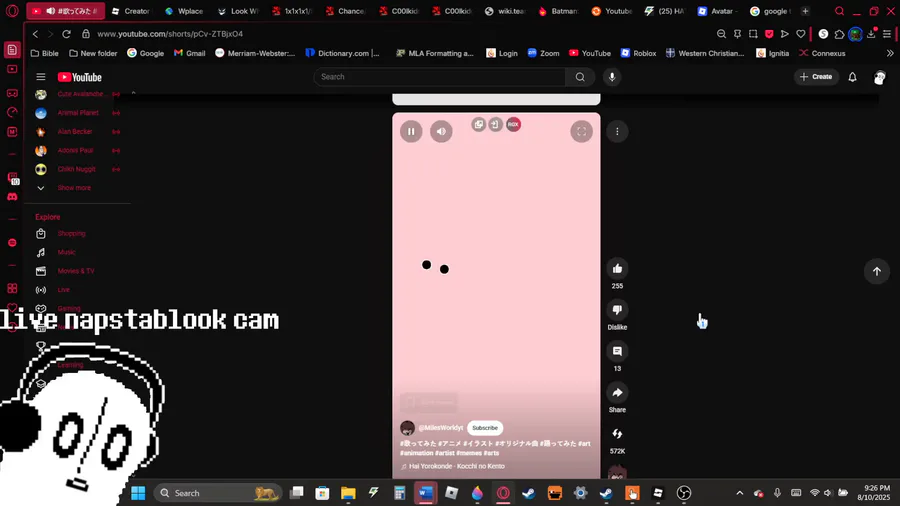Switch to the Wplace browser tab
The width and height of the screenshot is (900, 506).
(x=185, y=11)
